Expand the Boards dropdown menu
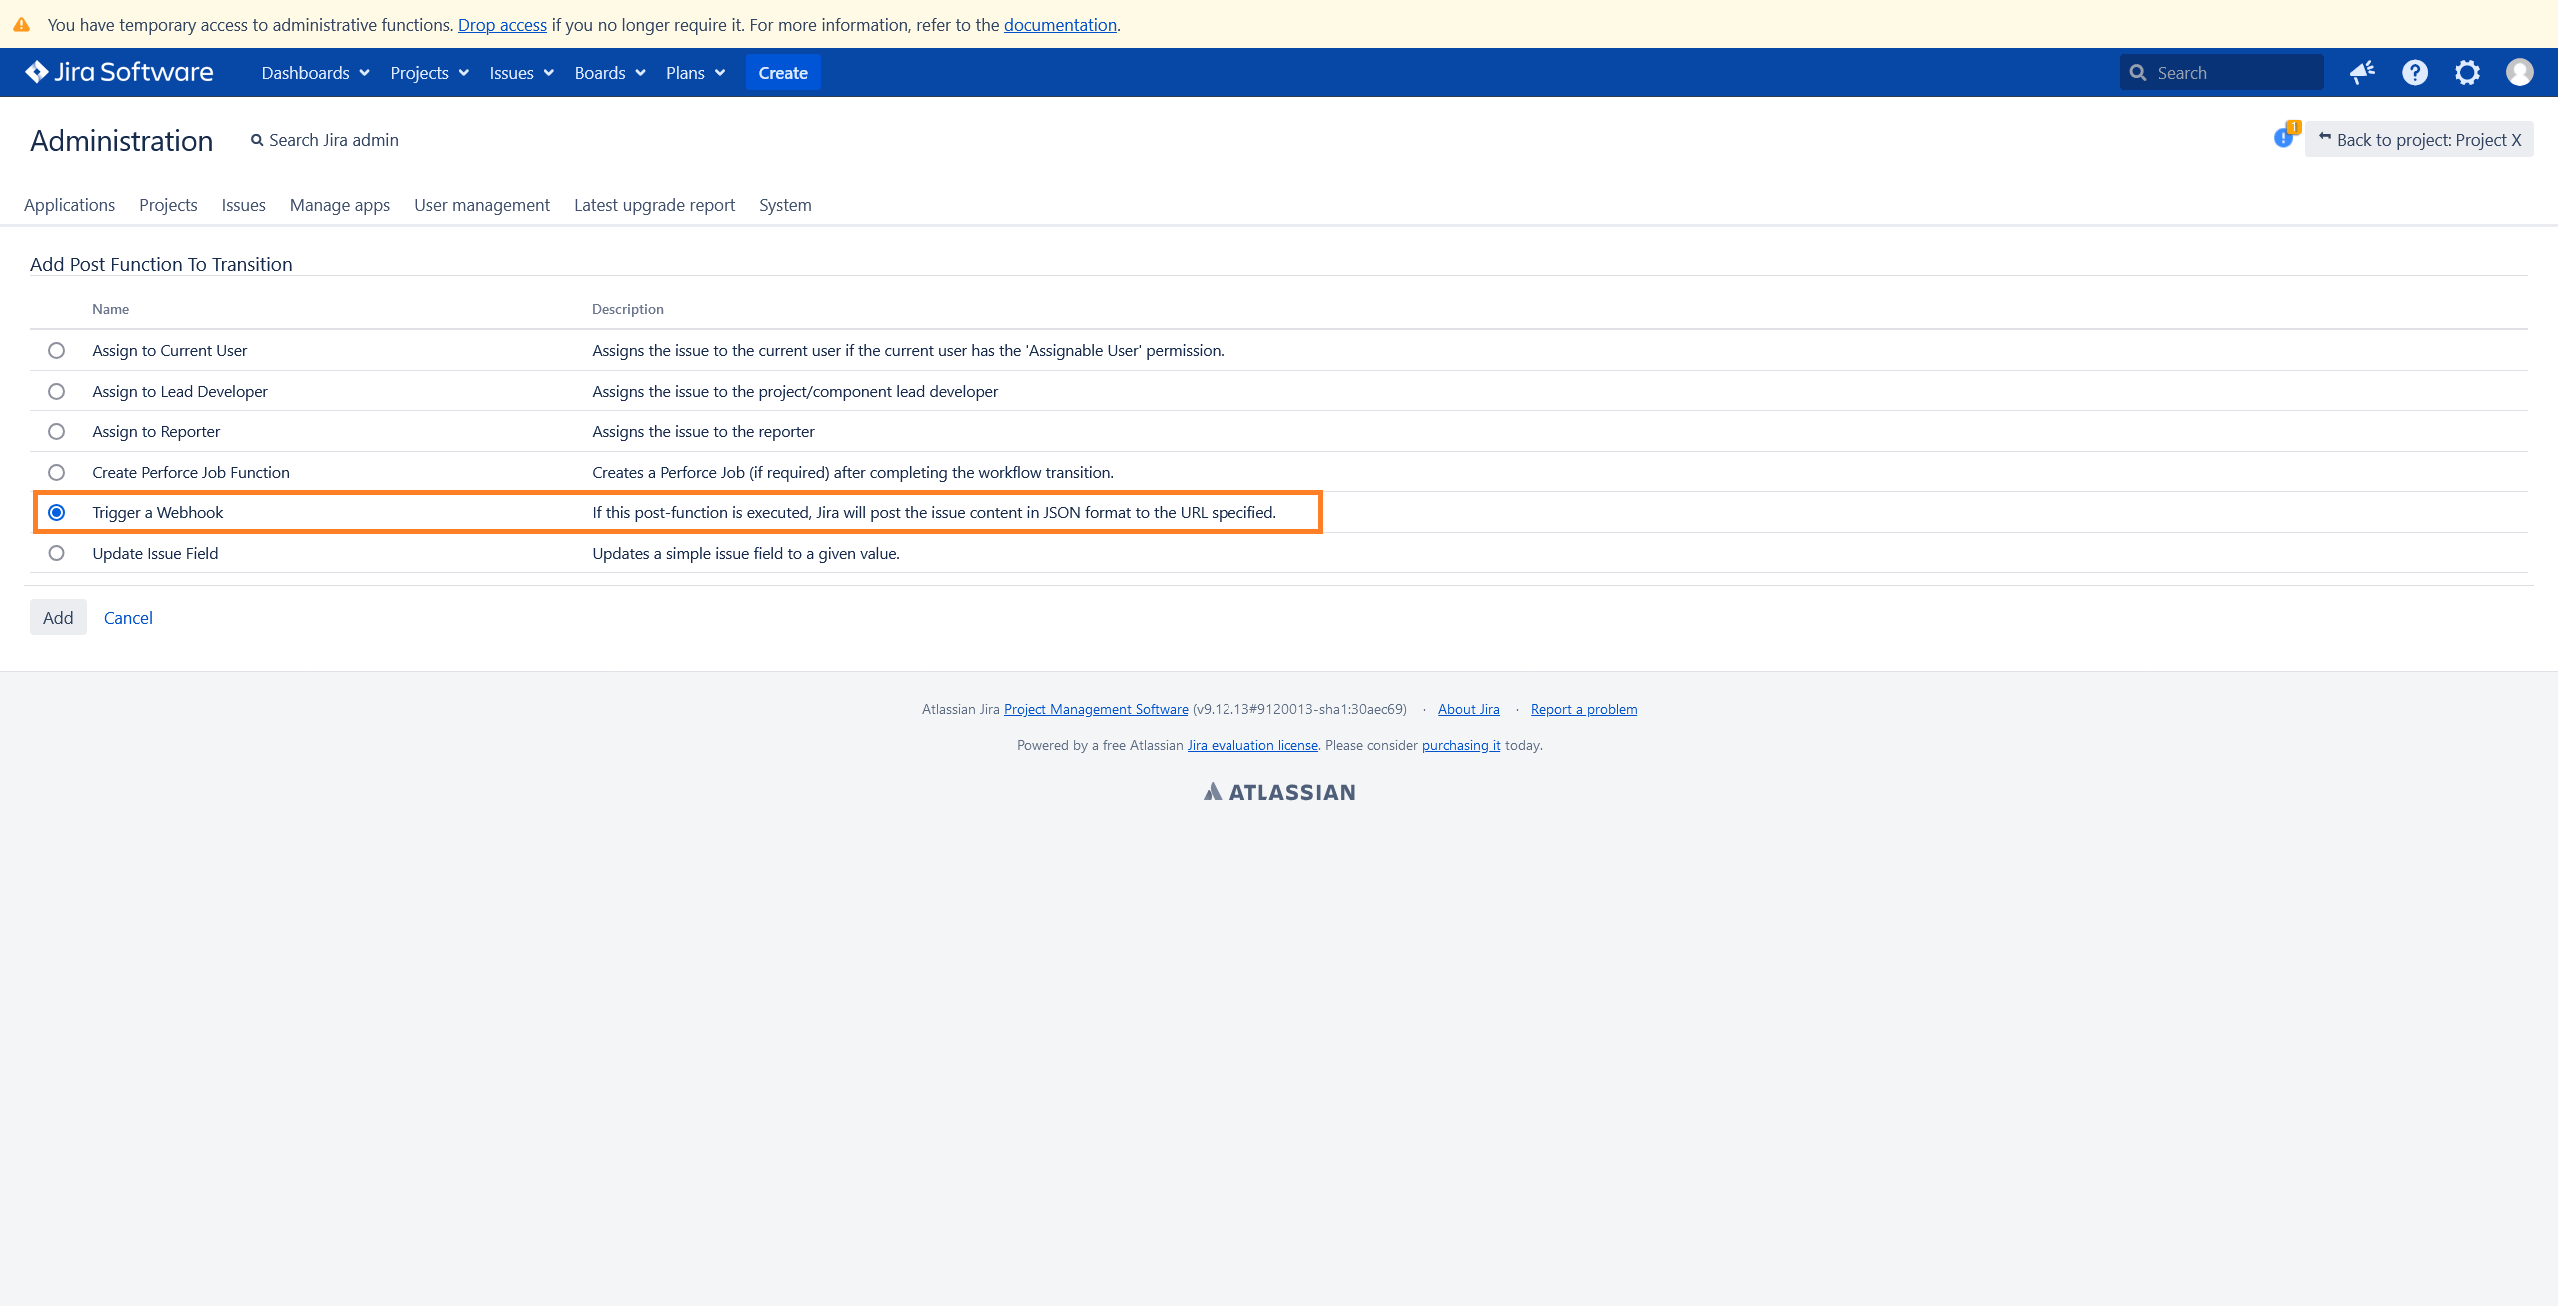Viewport: 2559px width, 1306px height. click(x=610, y=73)
